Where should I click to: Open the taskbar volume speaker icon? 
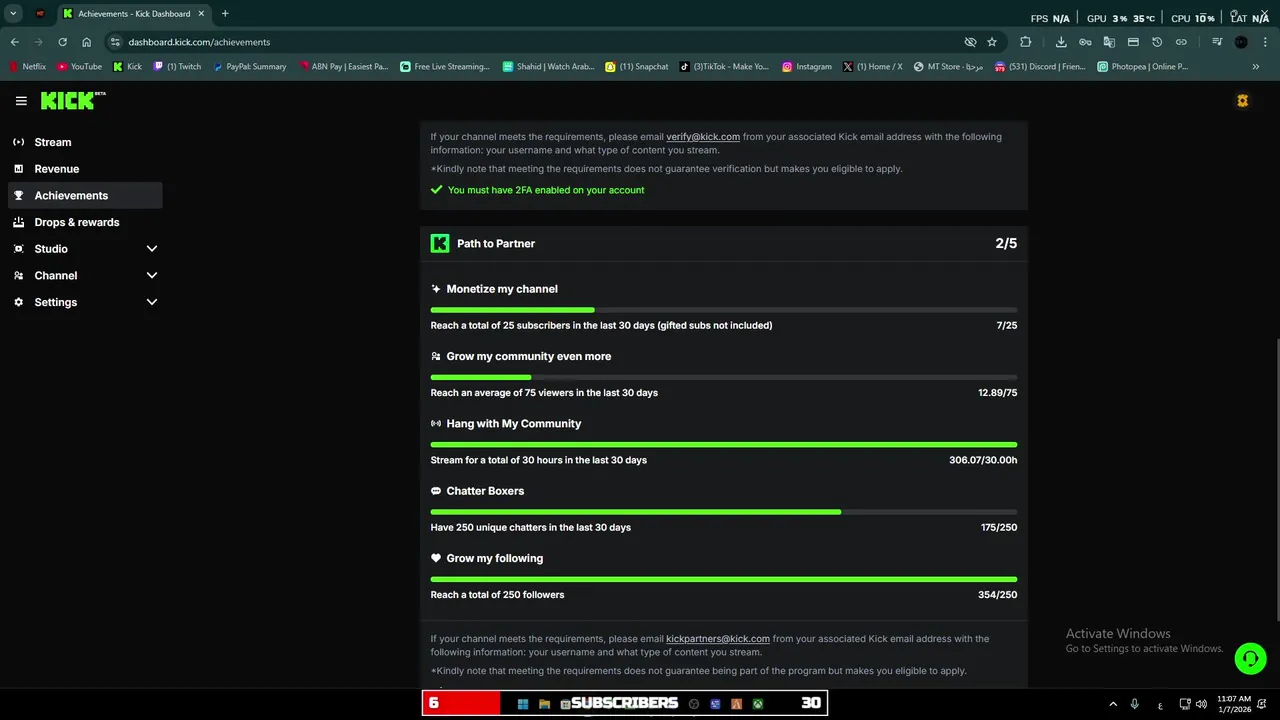pyautogui.click(x=1201, y=703)
